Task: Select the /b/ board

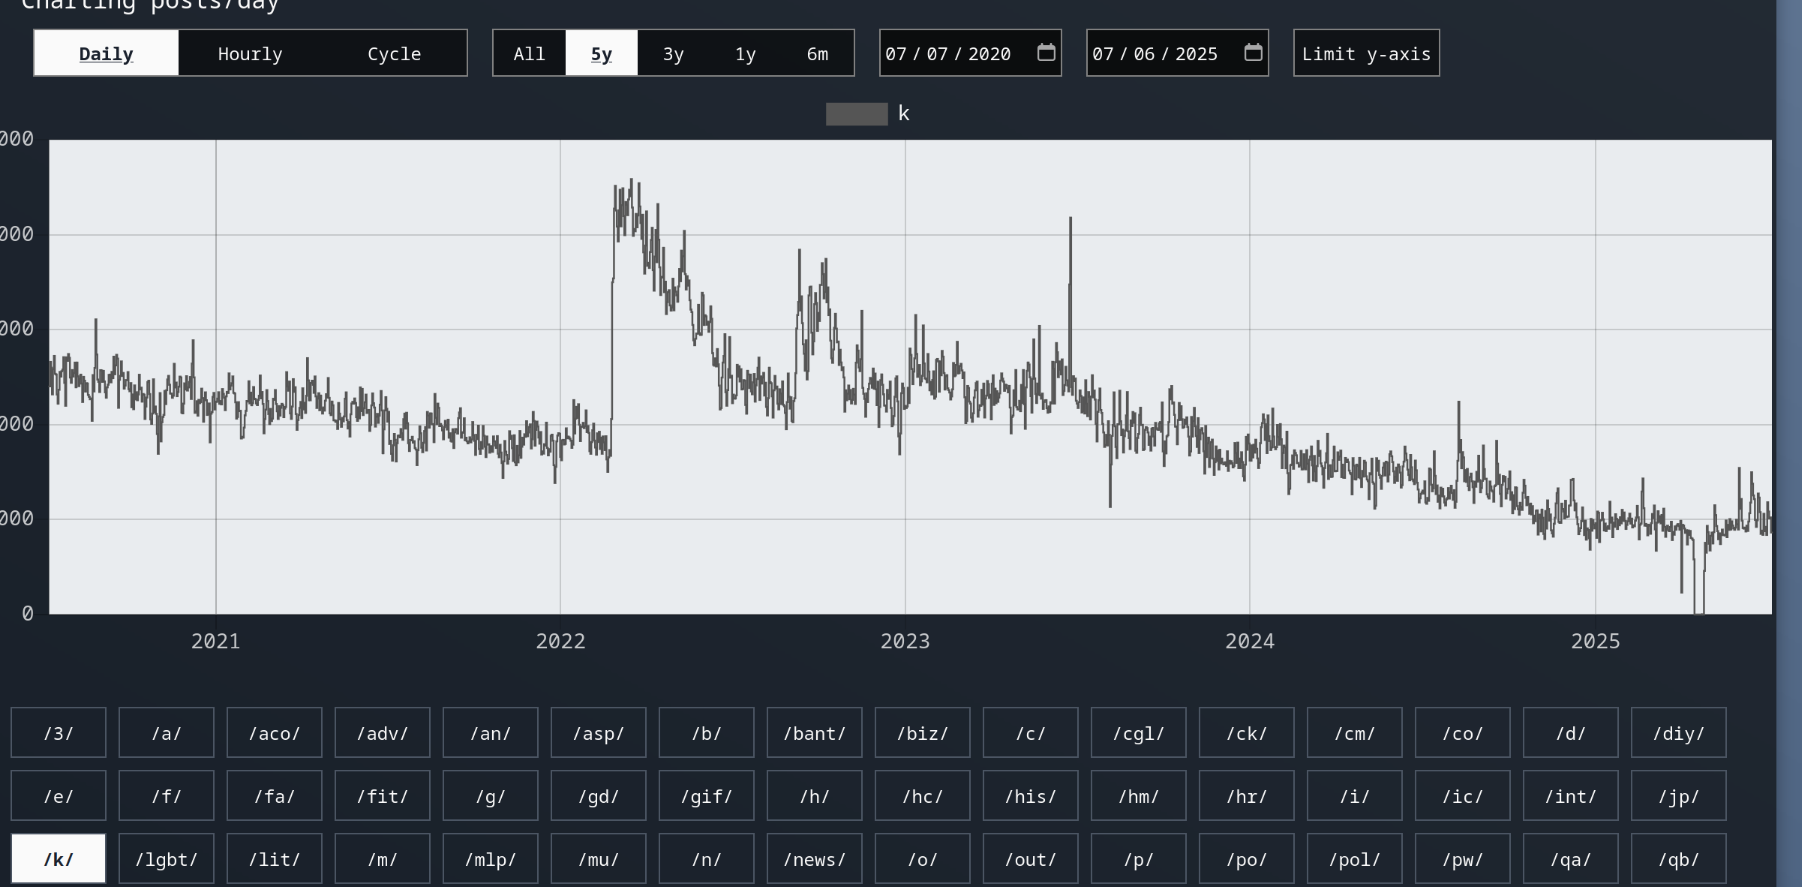Action: pyautogui.click(x=706, y=733)
